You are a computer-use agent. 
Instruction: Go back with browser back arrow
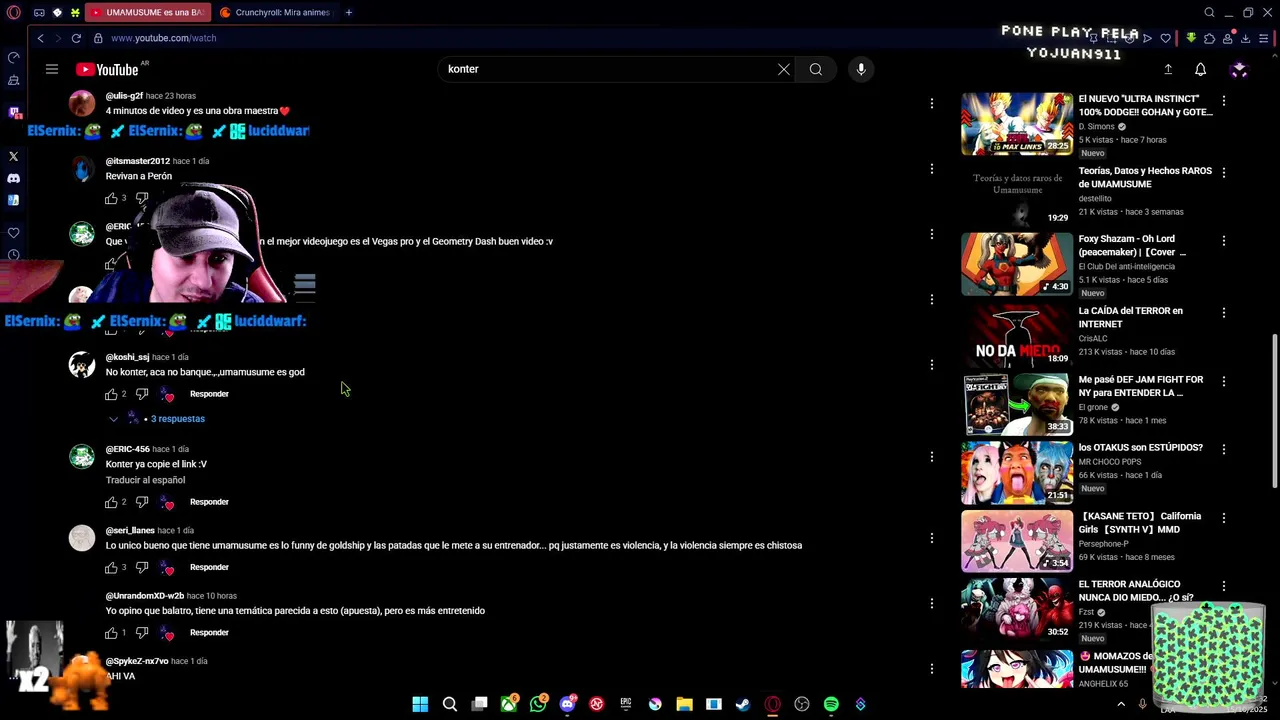[x=40, y=38]
